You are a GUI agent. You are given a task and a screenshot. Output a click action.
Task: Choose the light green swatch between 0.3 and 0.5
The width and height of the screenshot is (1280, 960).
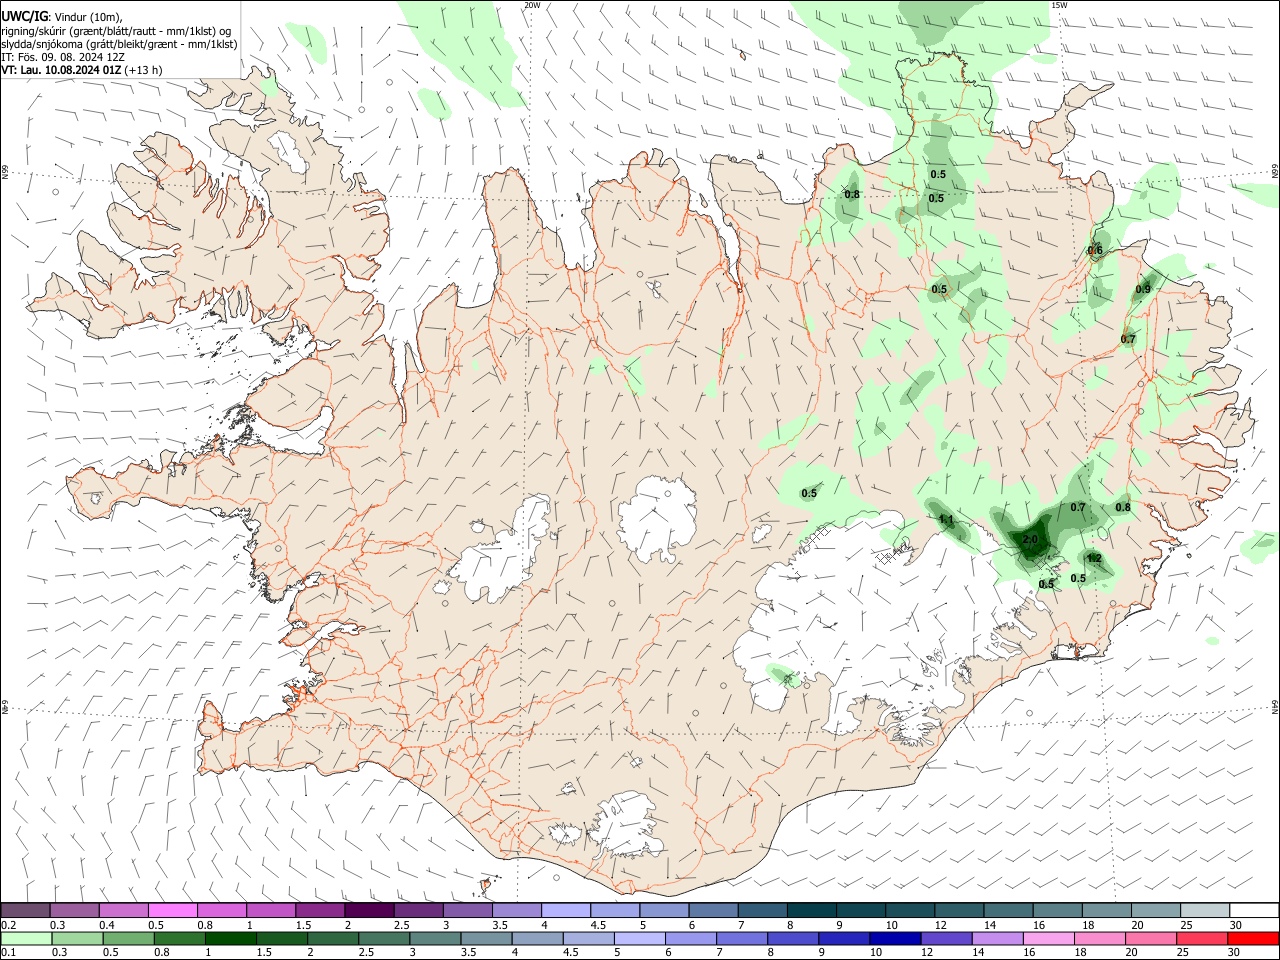[x=76, y=939]
